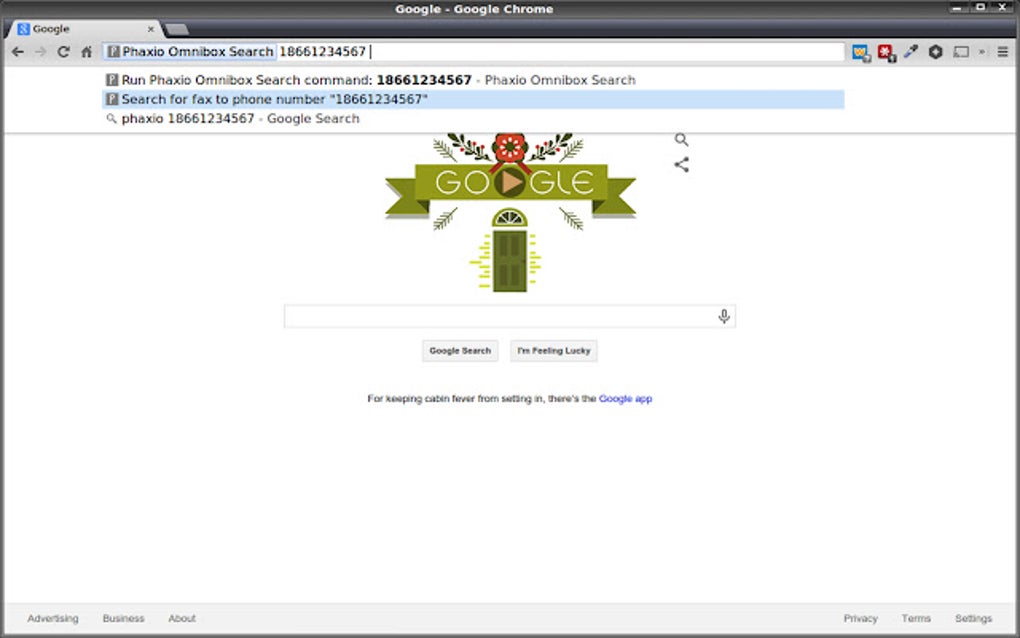Open Google search magnifier icon

pyautogui.click(x=681, y=139)
